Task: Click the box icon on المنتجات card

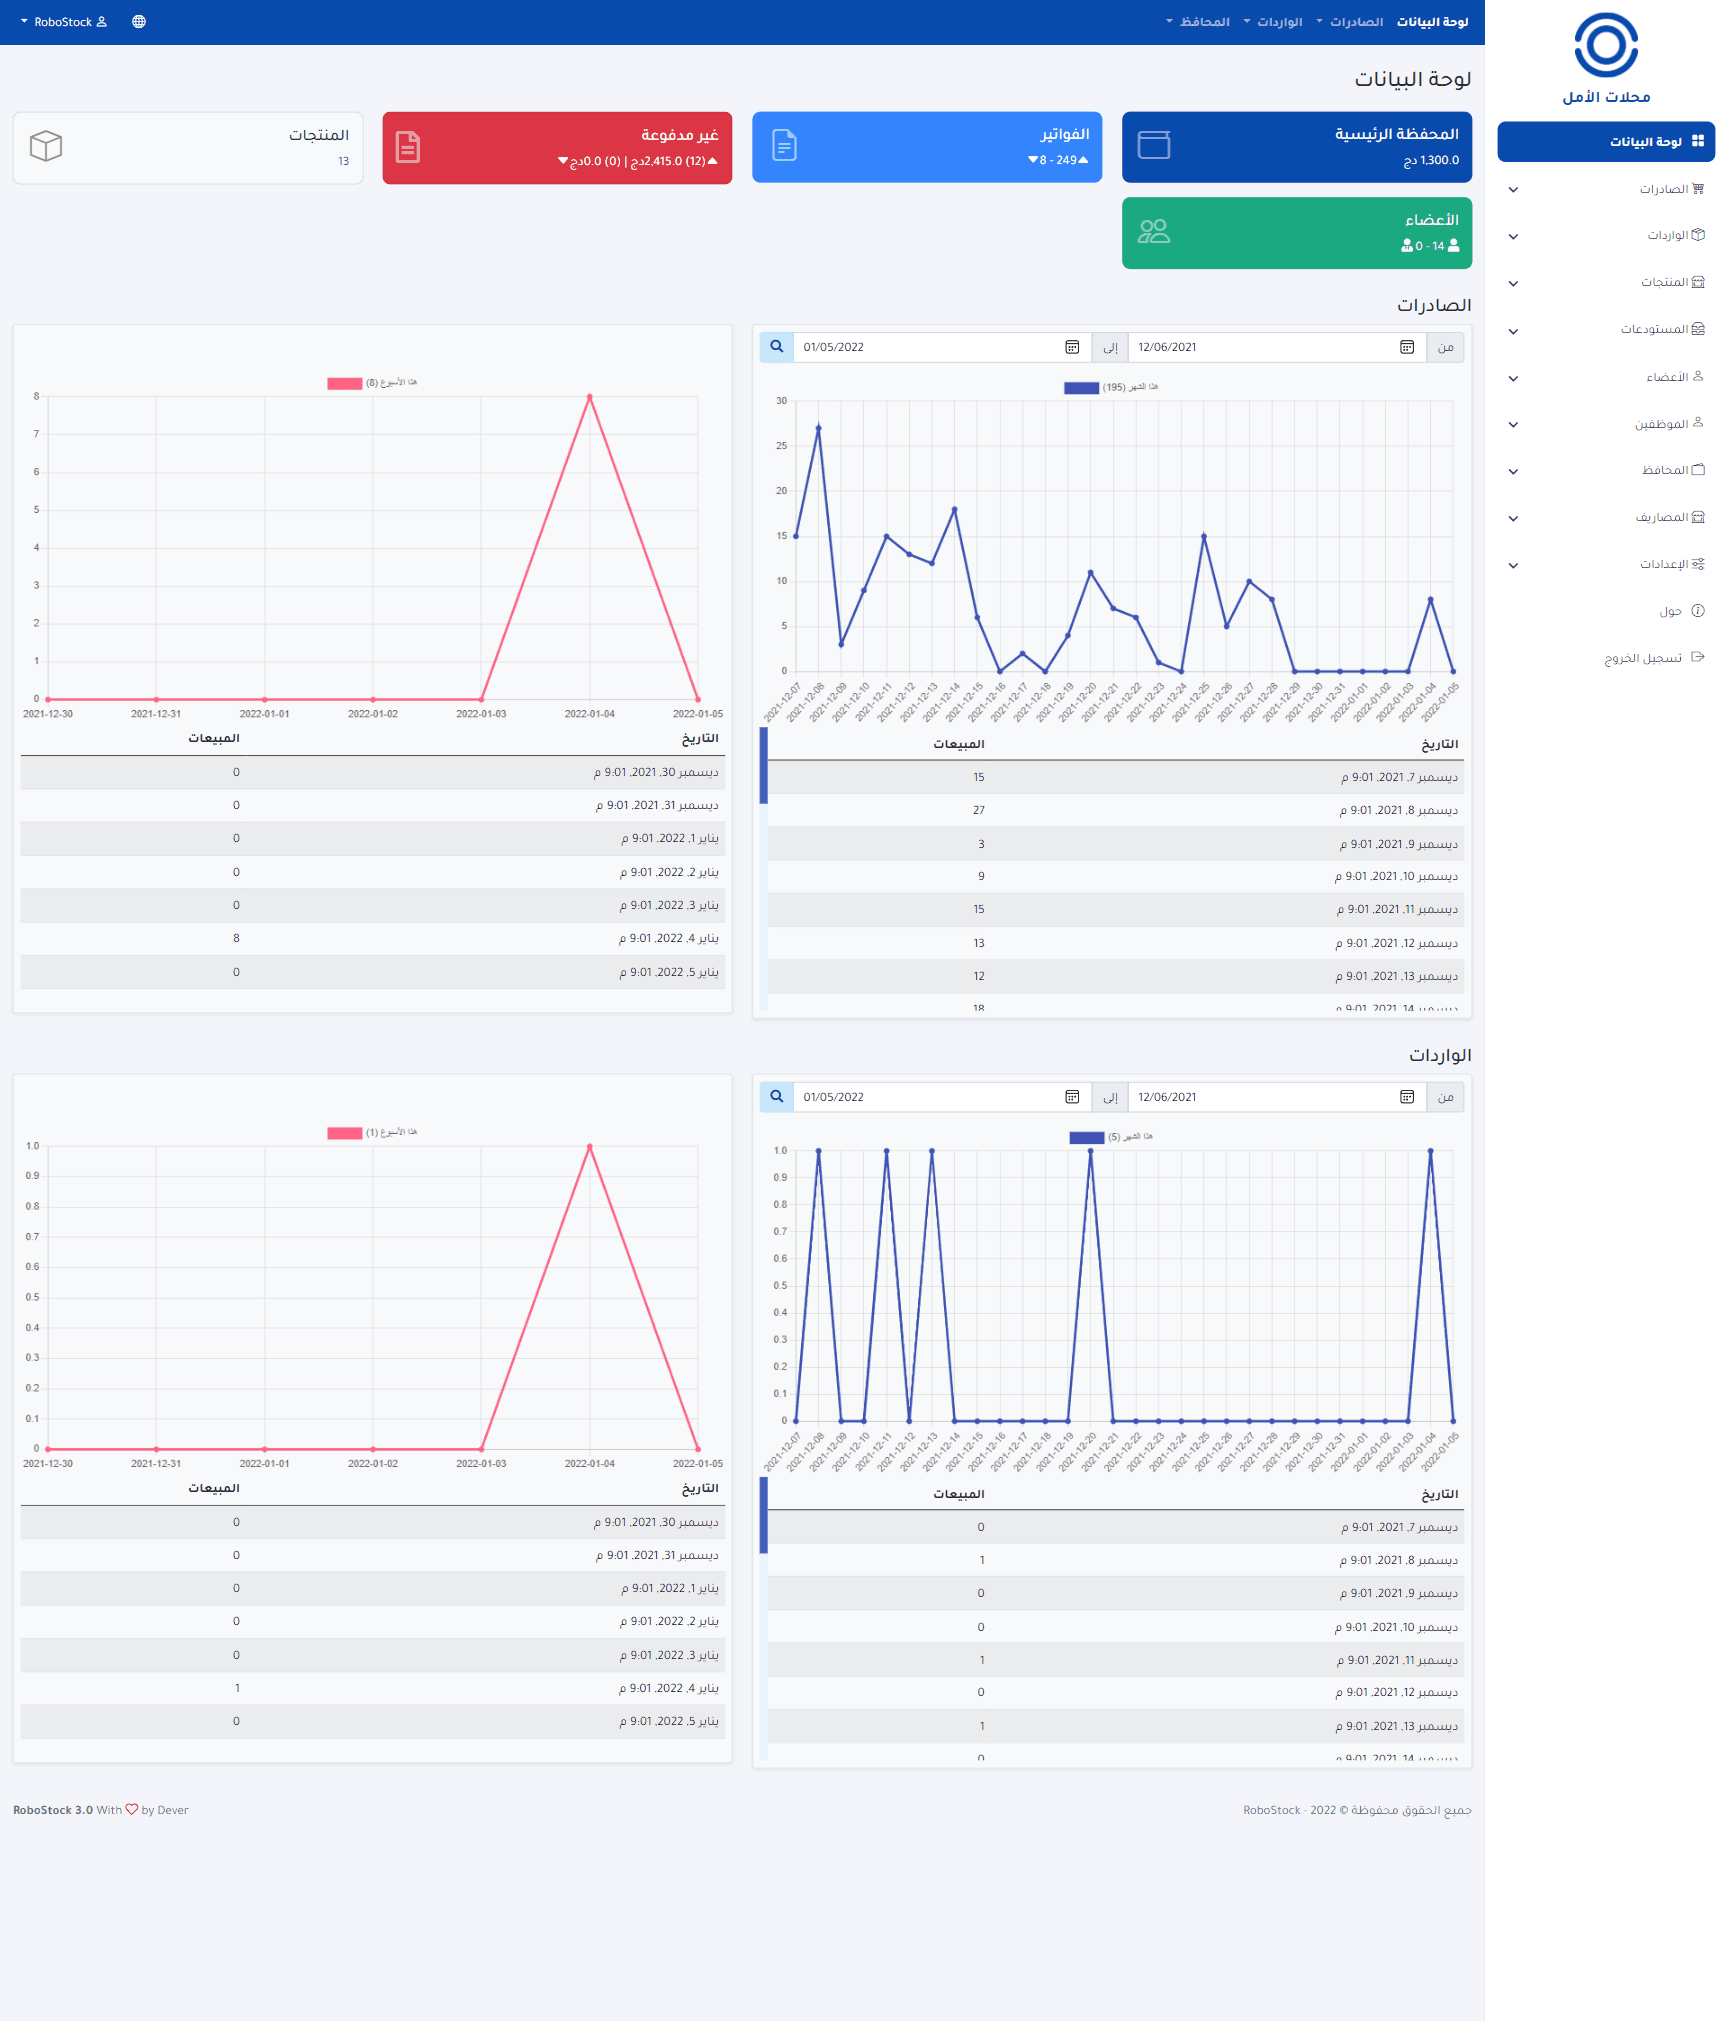Action: pyautogui.click(x=46, y=146)
